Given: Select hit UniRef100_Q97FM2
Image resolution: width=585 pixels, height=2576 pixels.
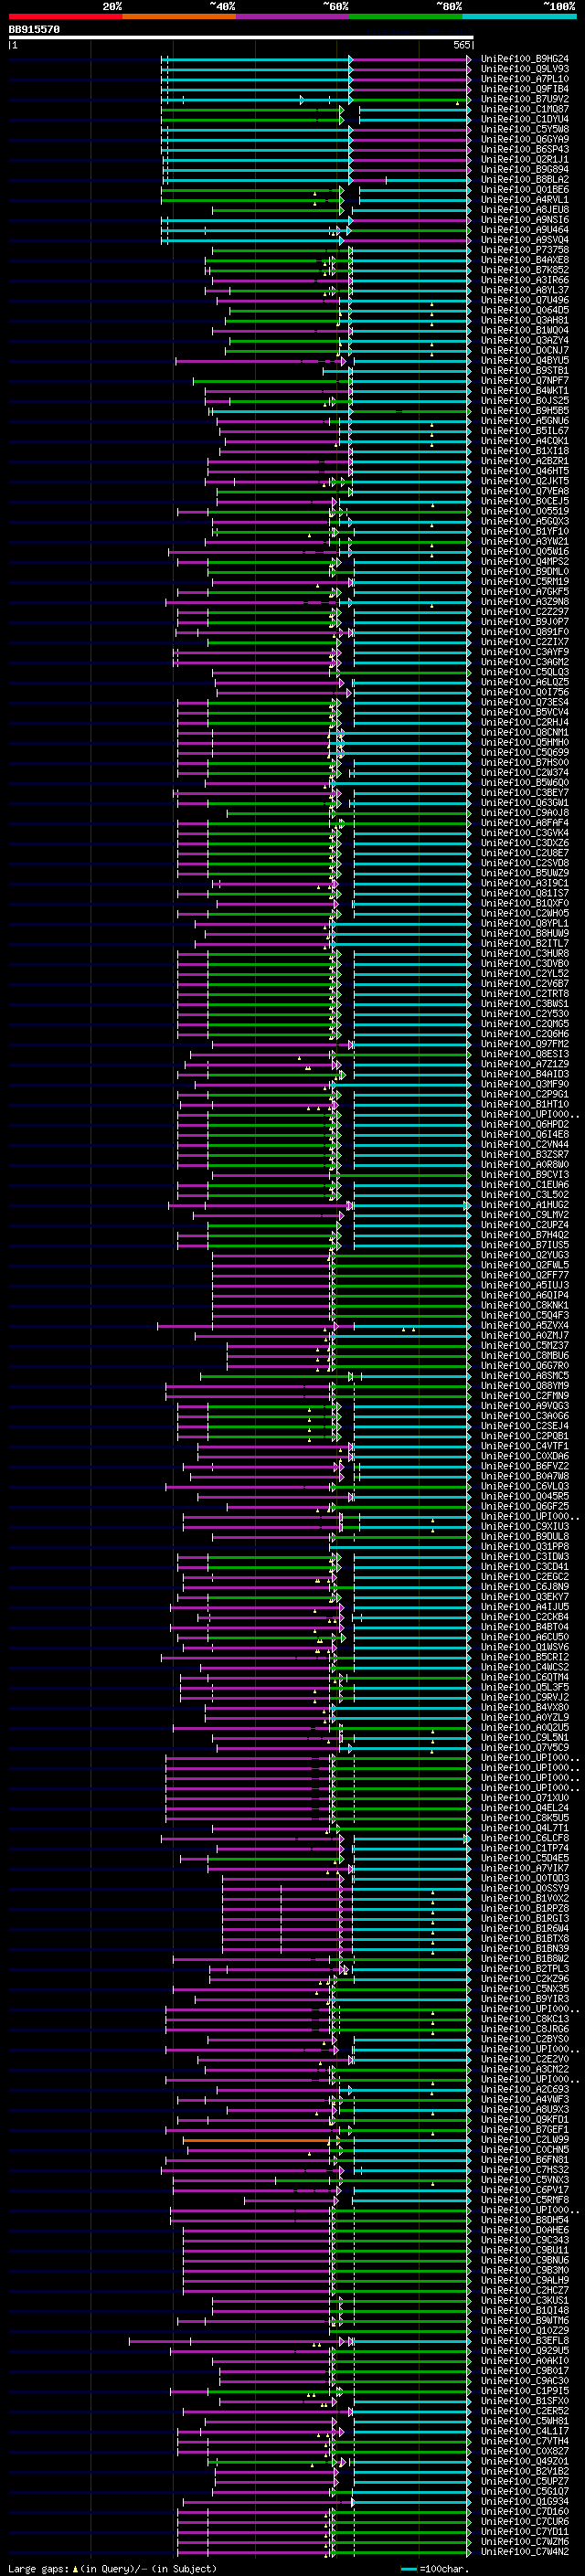Looking at the screenshot, I should point(524,1044).
